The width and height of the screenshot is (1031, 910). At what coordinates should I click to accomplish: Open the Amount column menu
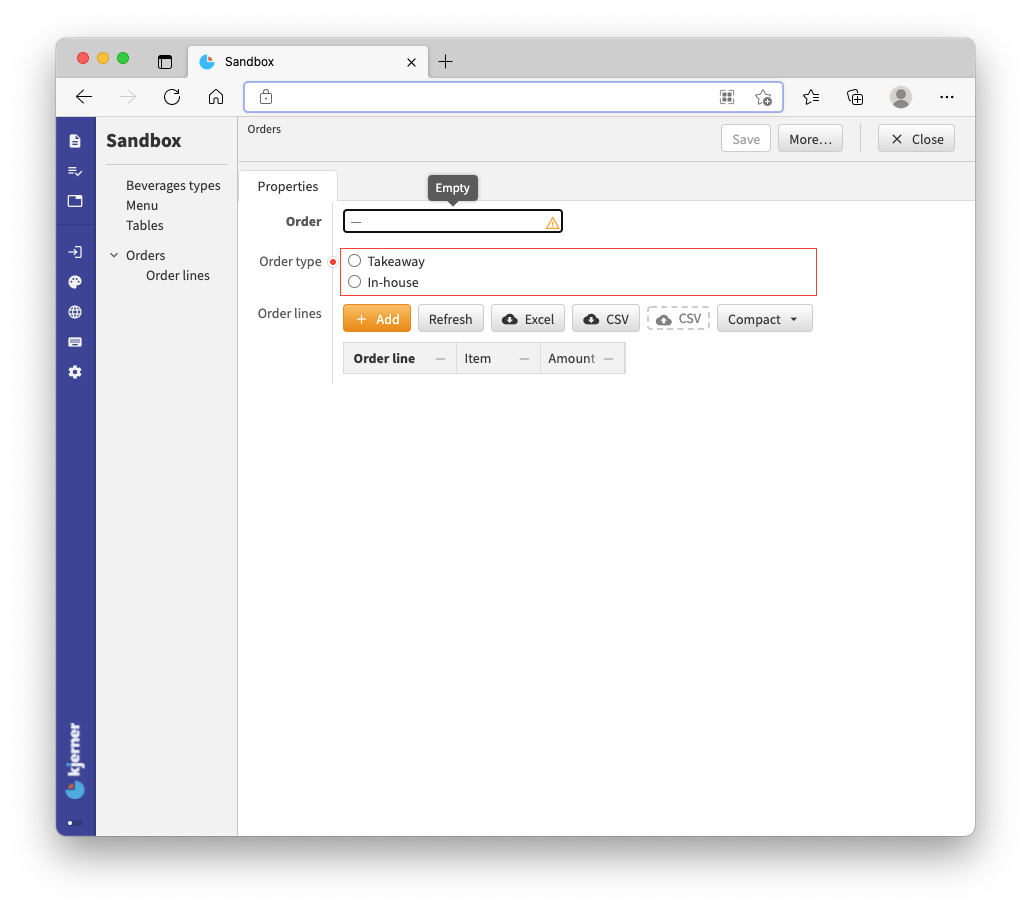pos(608,358)
